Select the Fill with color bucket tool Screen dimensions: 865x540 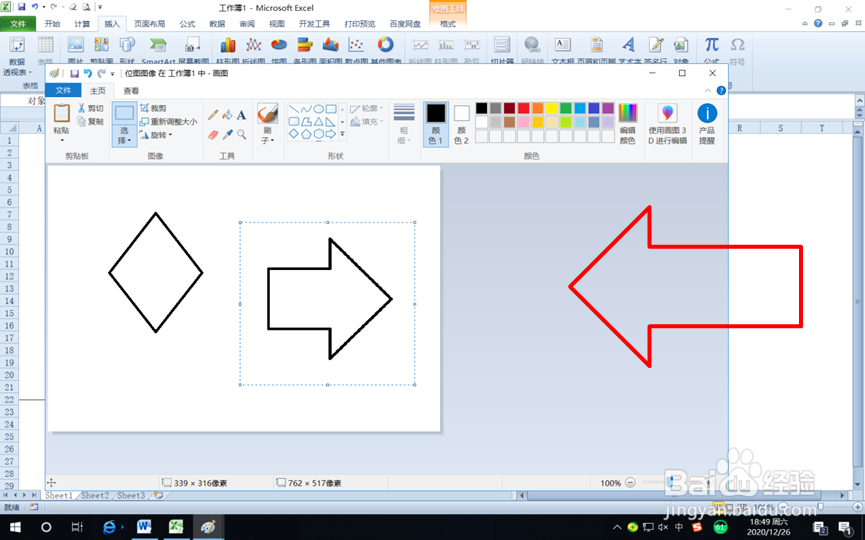pyautogui.click(x=227, y=115)
